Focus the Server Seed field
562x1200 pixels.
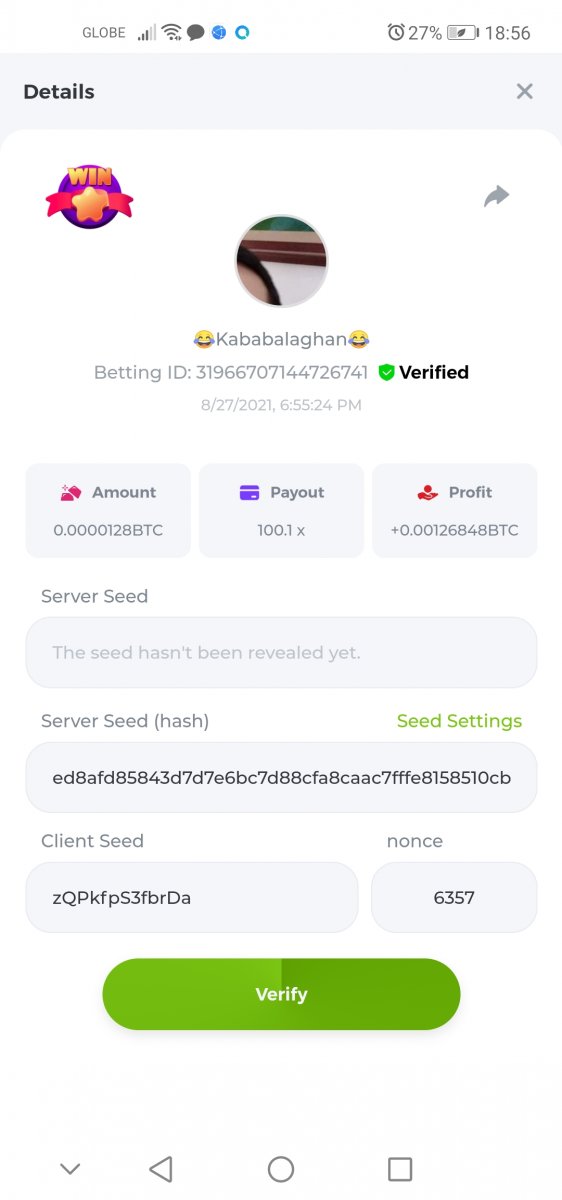[281, 652]
